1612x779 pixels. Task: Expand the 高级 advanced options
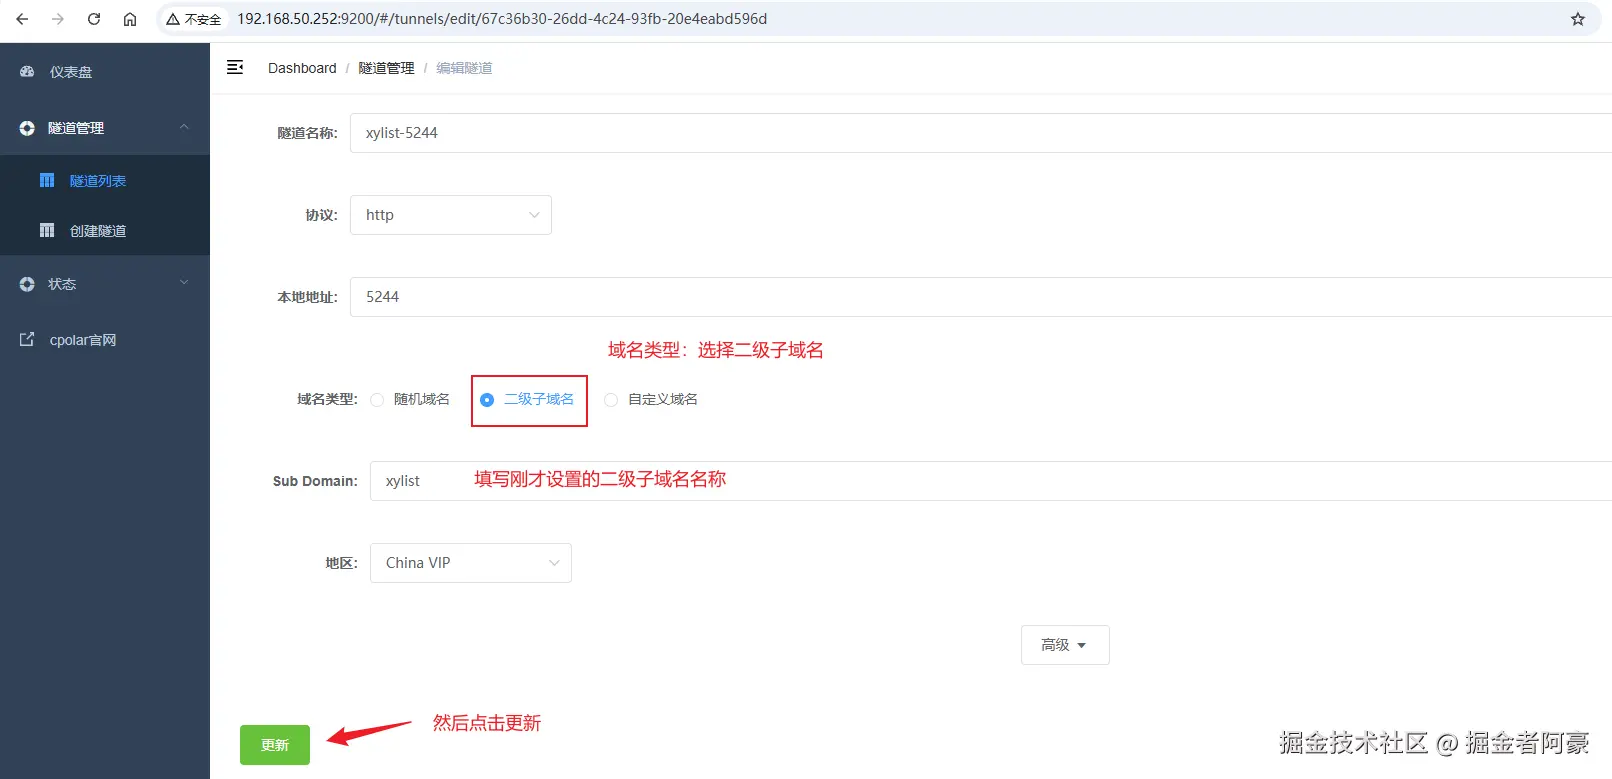tap(1065, 645)
